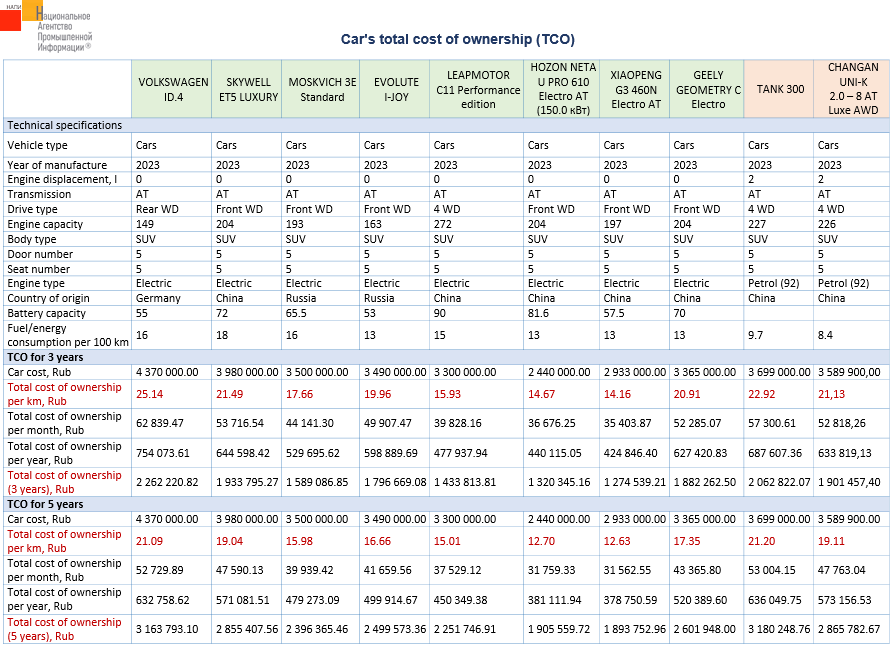
Task: Select engine capacity value 227
Action: [x=757, y=224]
